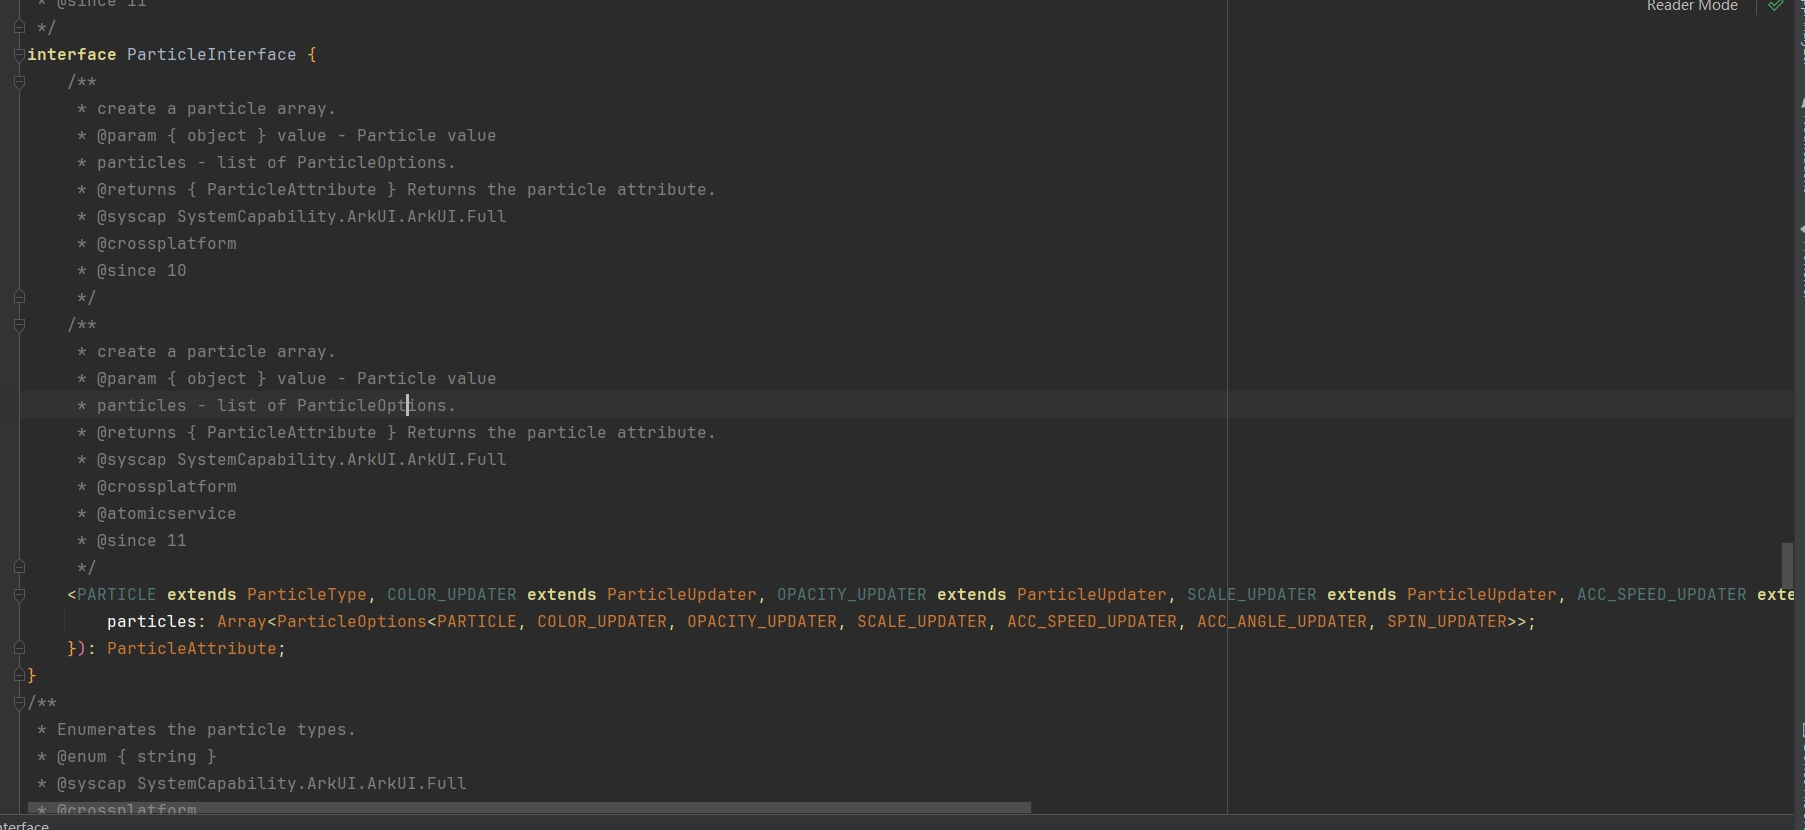Click the 'particles:' property name
1805x830 pixels.
tap(156, 622)
